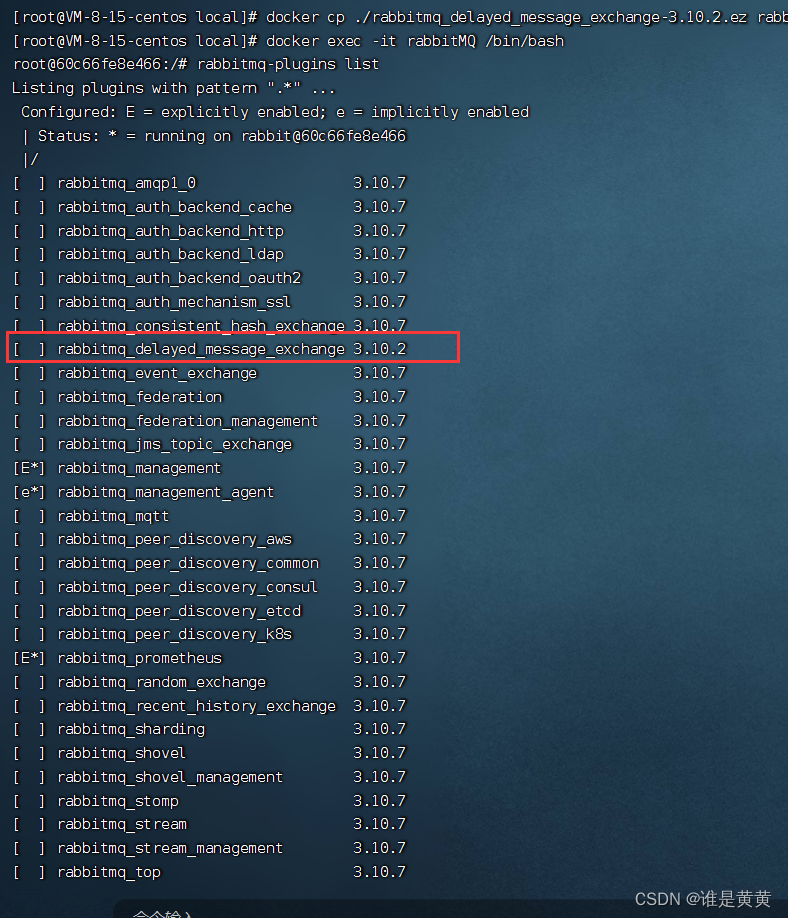The image size is (788, 918).
Task: Click the 'Configured: E = explicitly enabled' line
Action: (x=275, y=112)
